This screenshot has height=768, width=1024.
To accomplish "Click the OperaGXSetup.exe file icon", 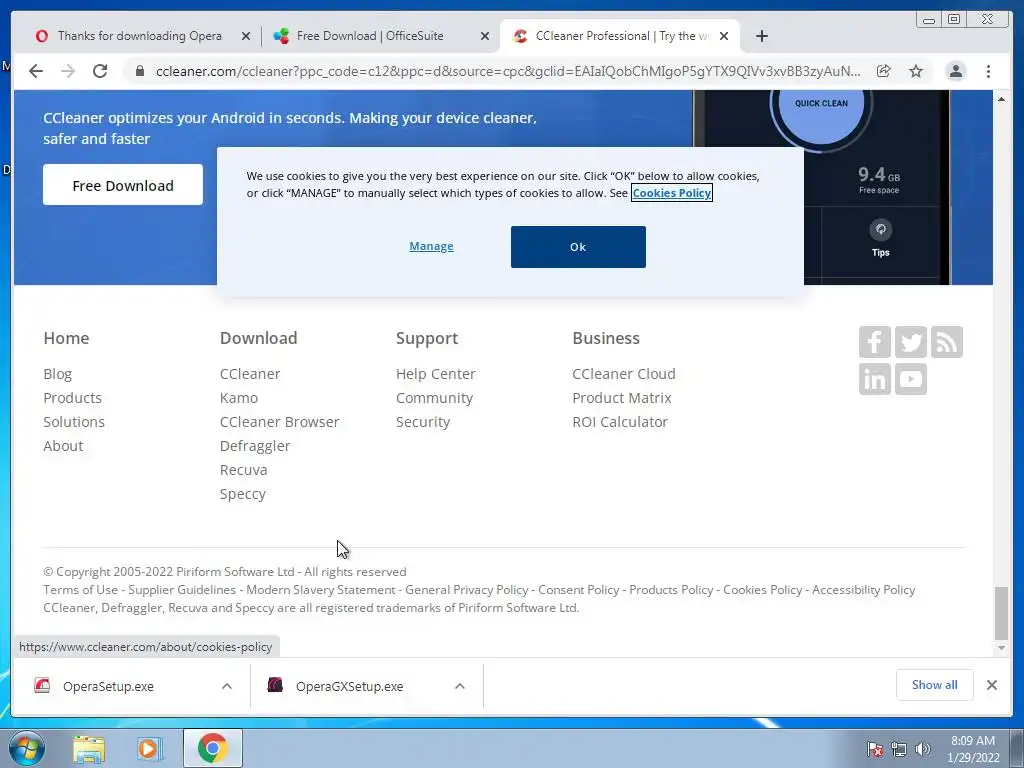I will pos(275,685).
